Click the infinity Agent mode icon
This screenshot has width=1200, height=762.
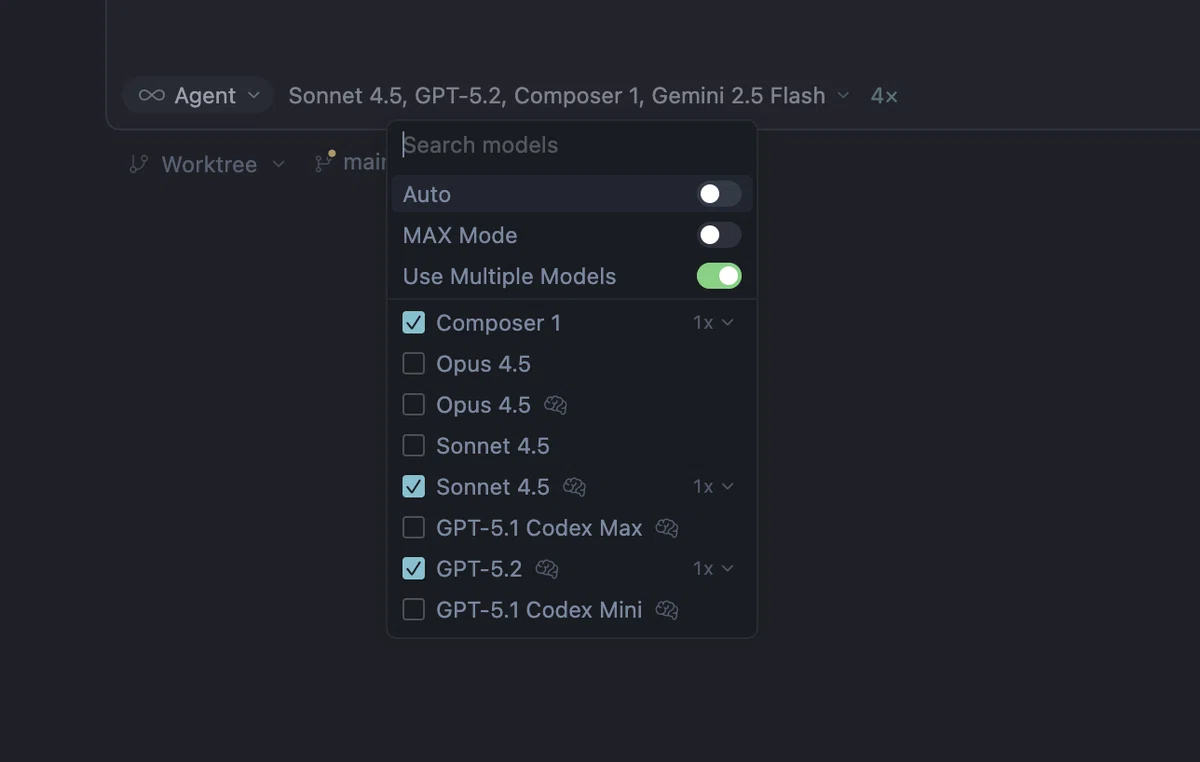coord(152,96)
